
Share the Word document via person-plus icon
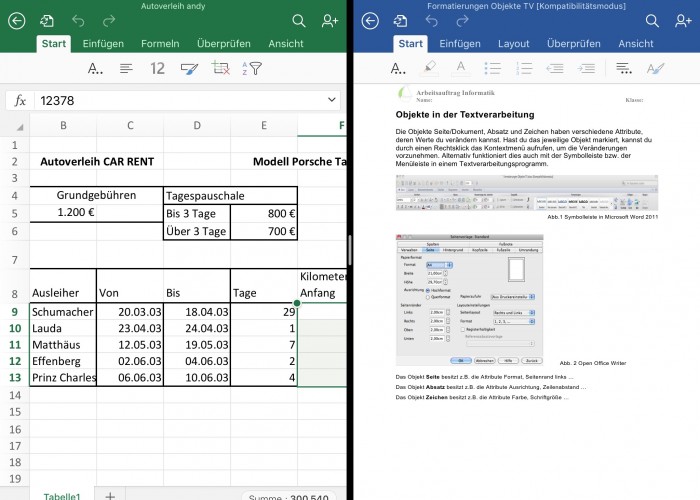(x=684, y=20)
